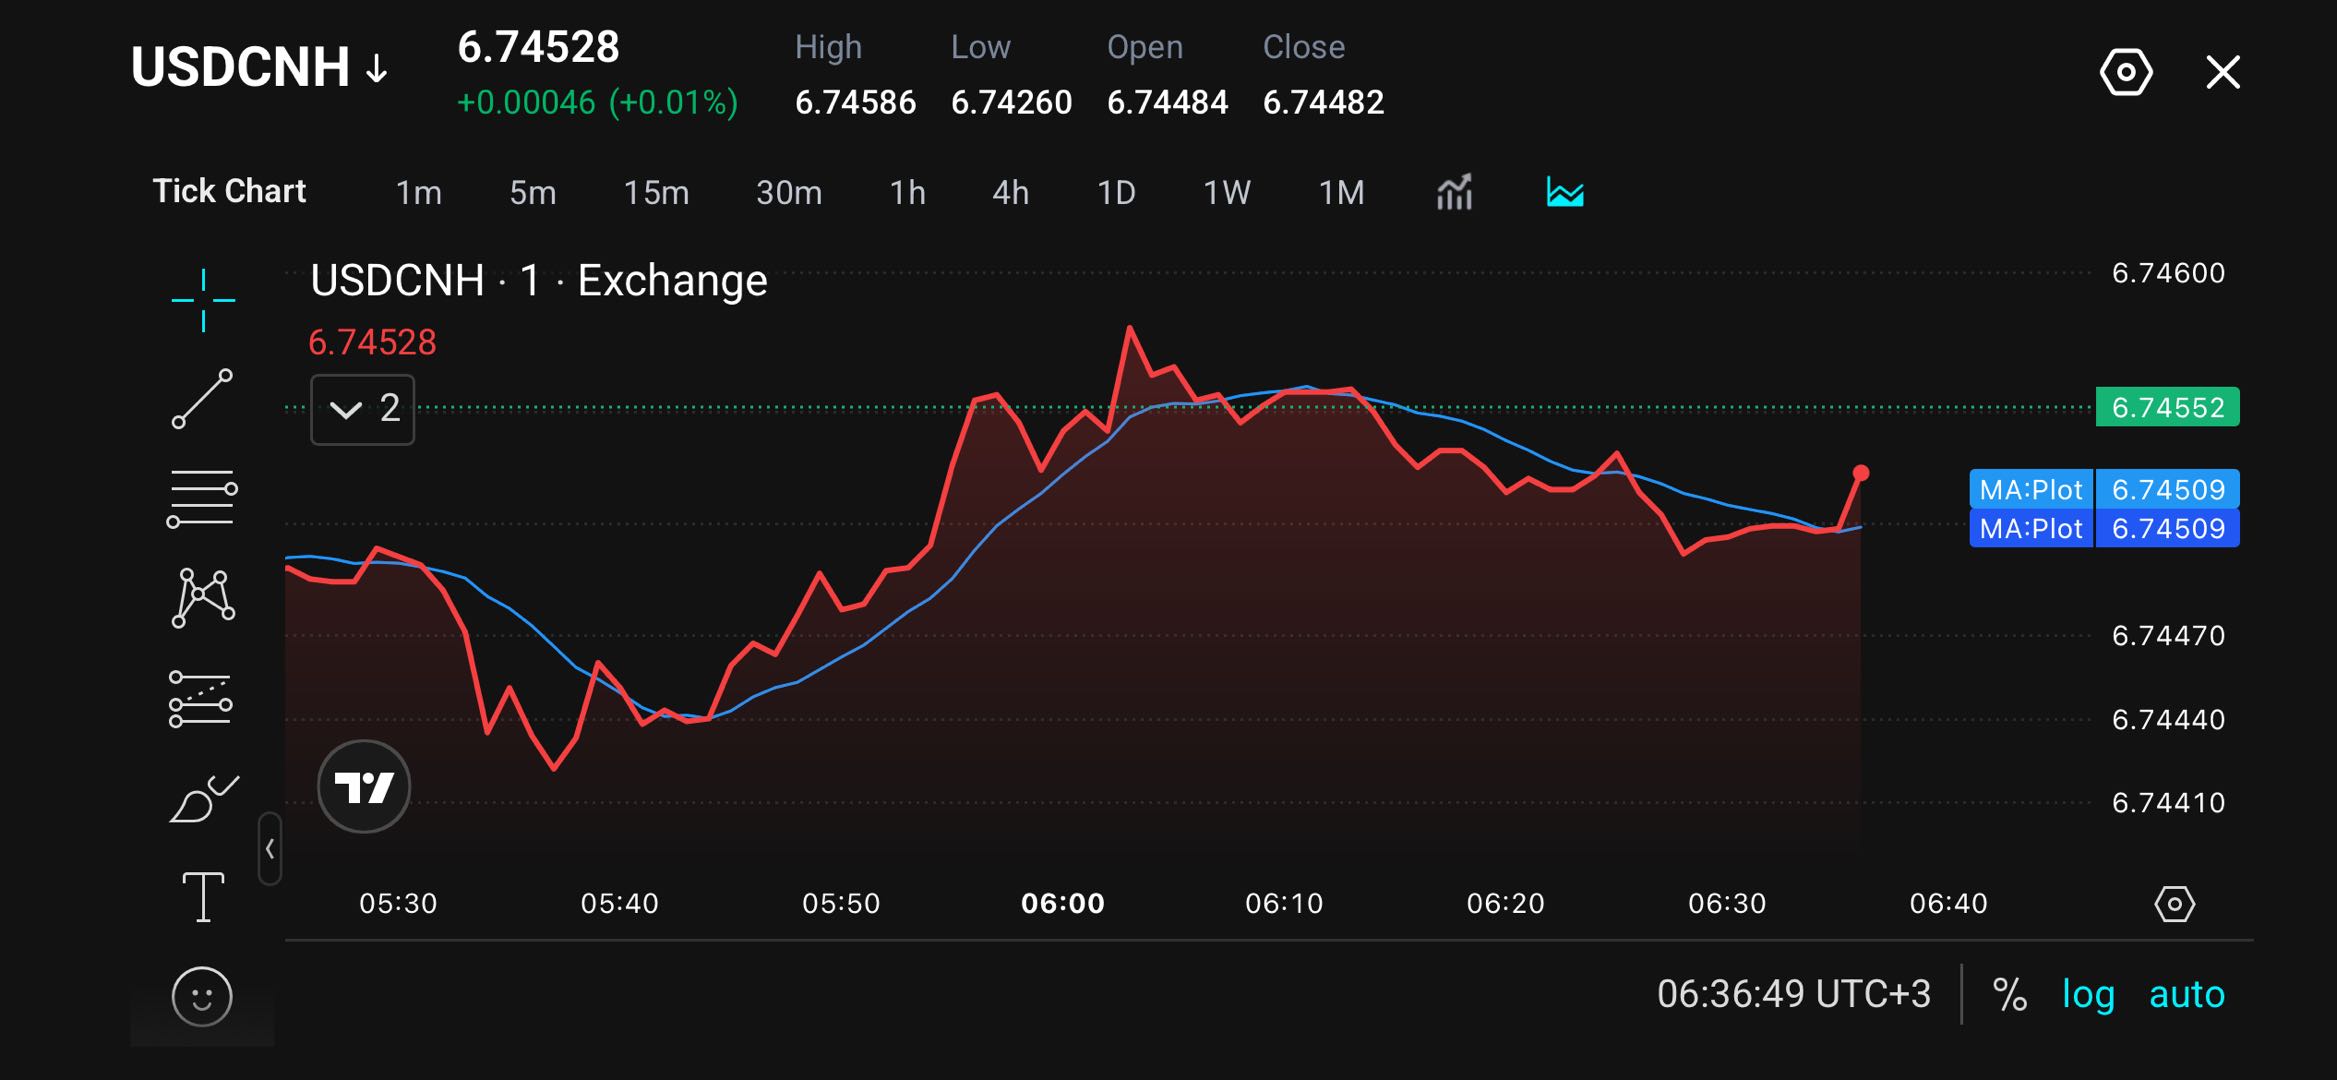
Task: Open time zone 06:36:49 UTC+3
Action: click(x=1794, y=994)
